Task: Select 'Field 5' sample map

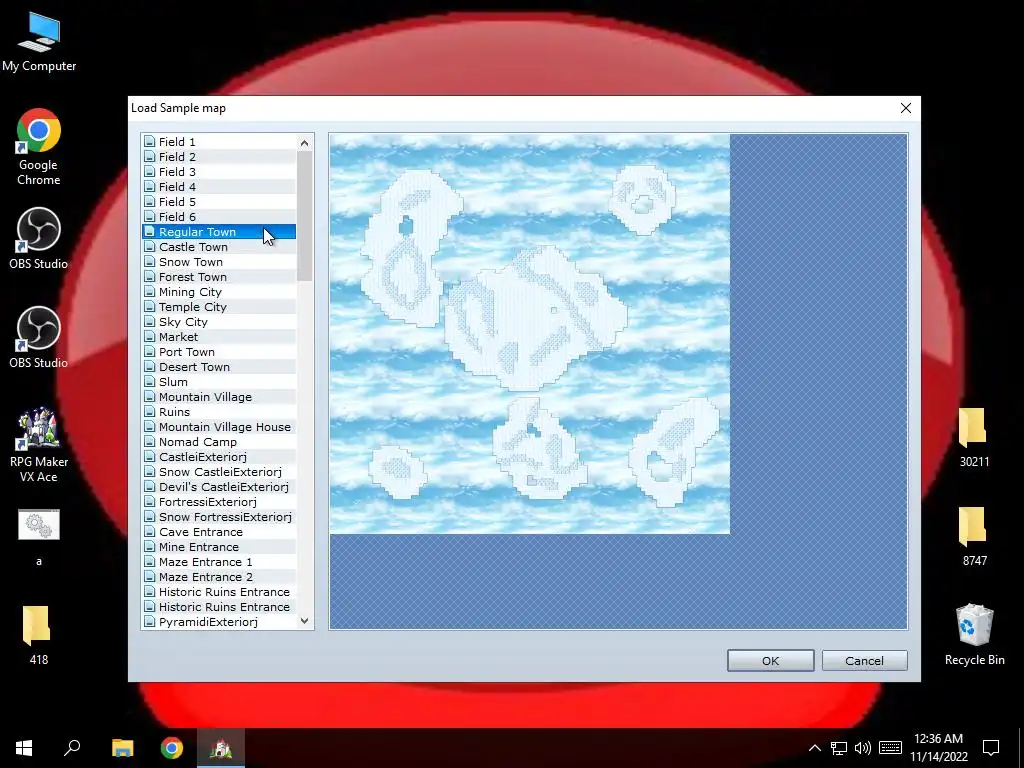Action: click(x=219, y=202)
